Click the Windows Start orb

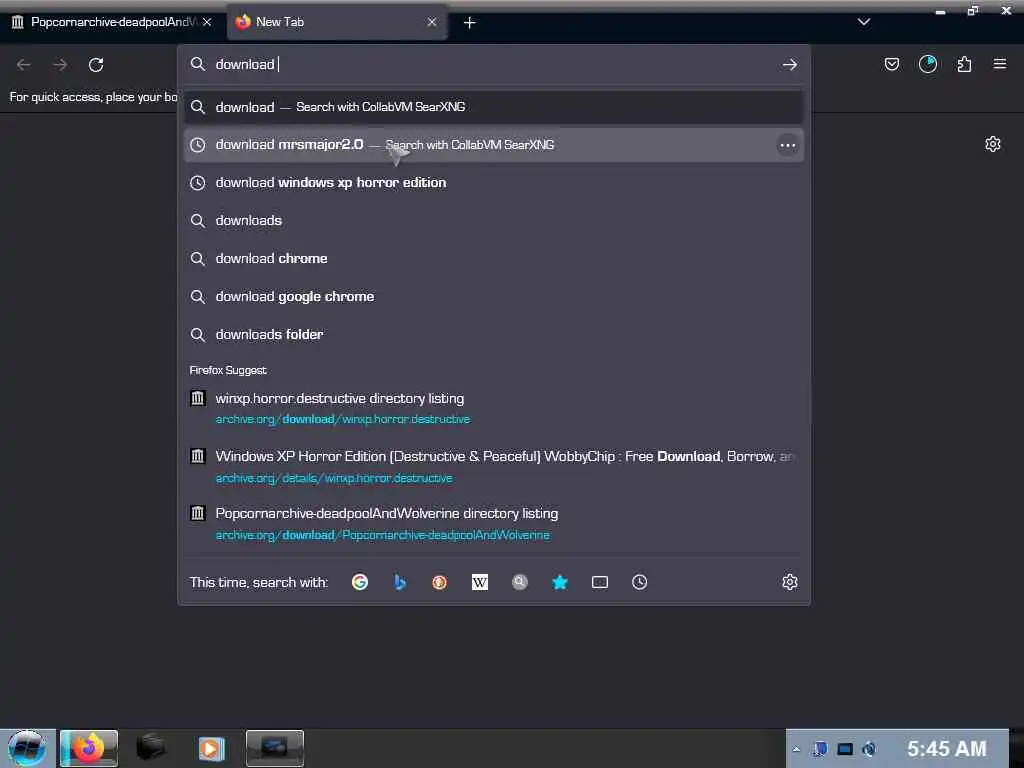coord(27,748)
